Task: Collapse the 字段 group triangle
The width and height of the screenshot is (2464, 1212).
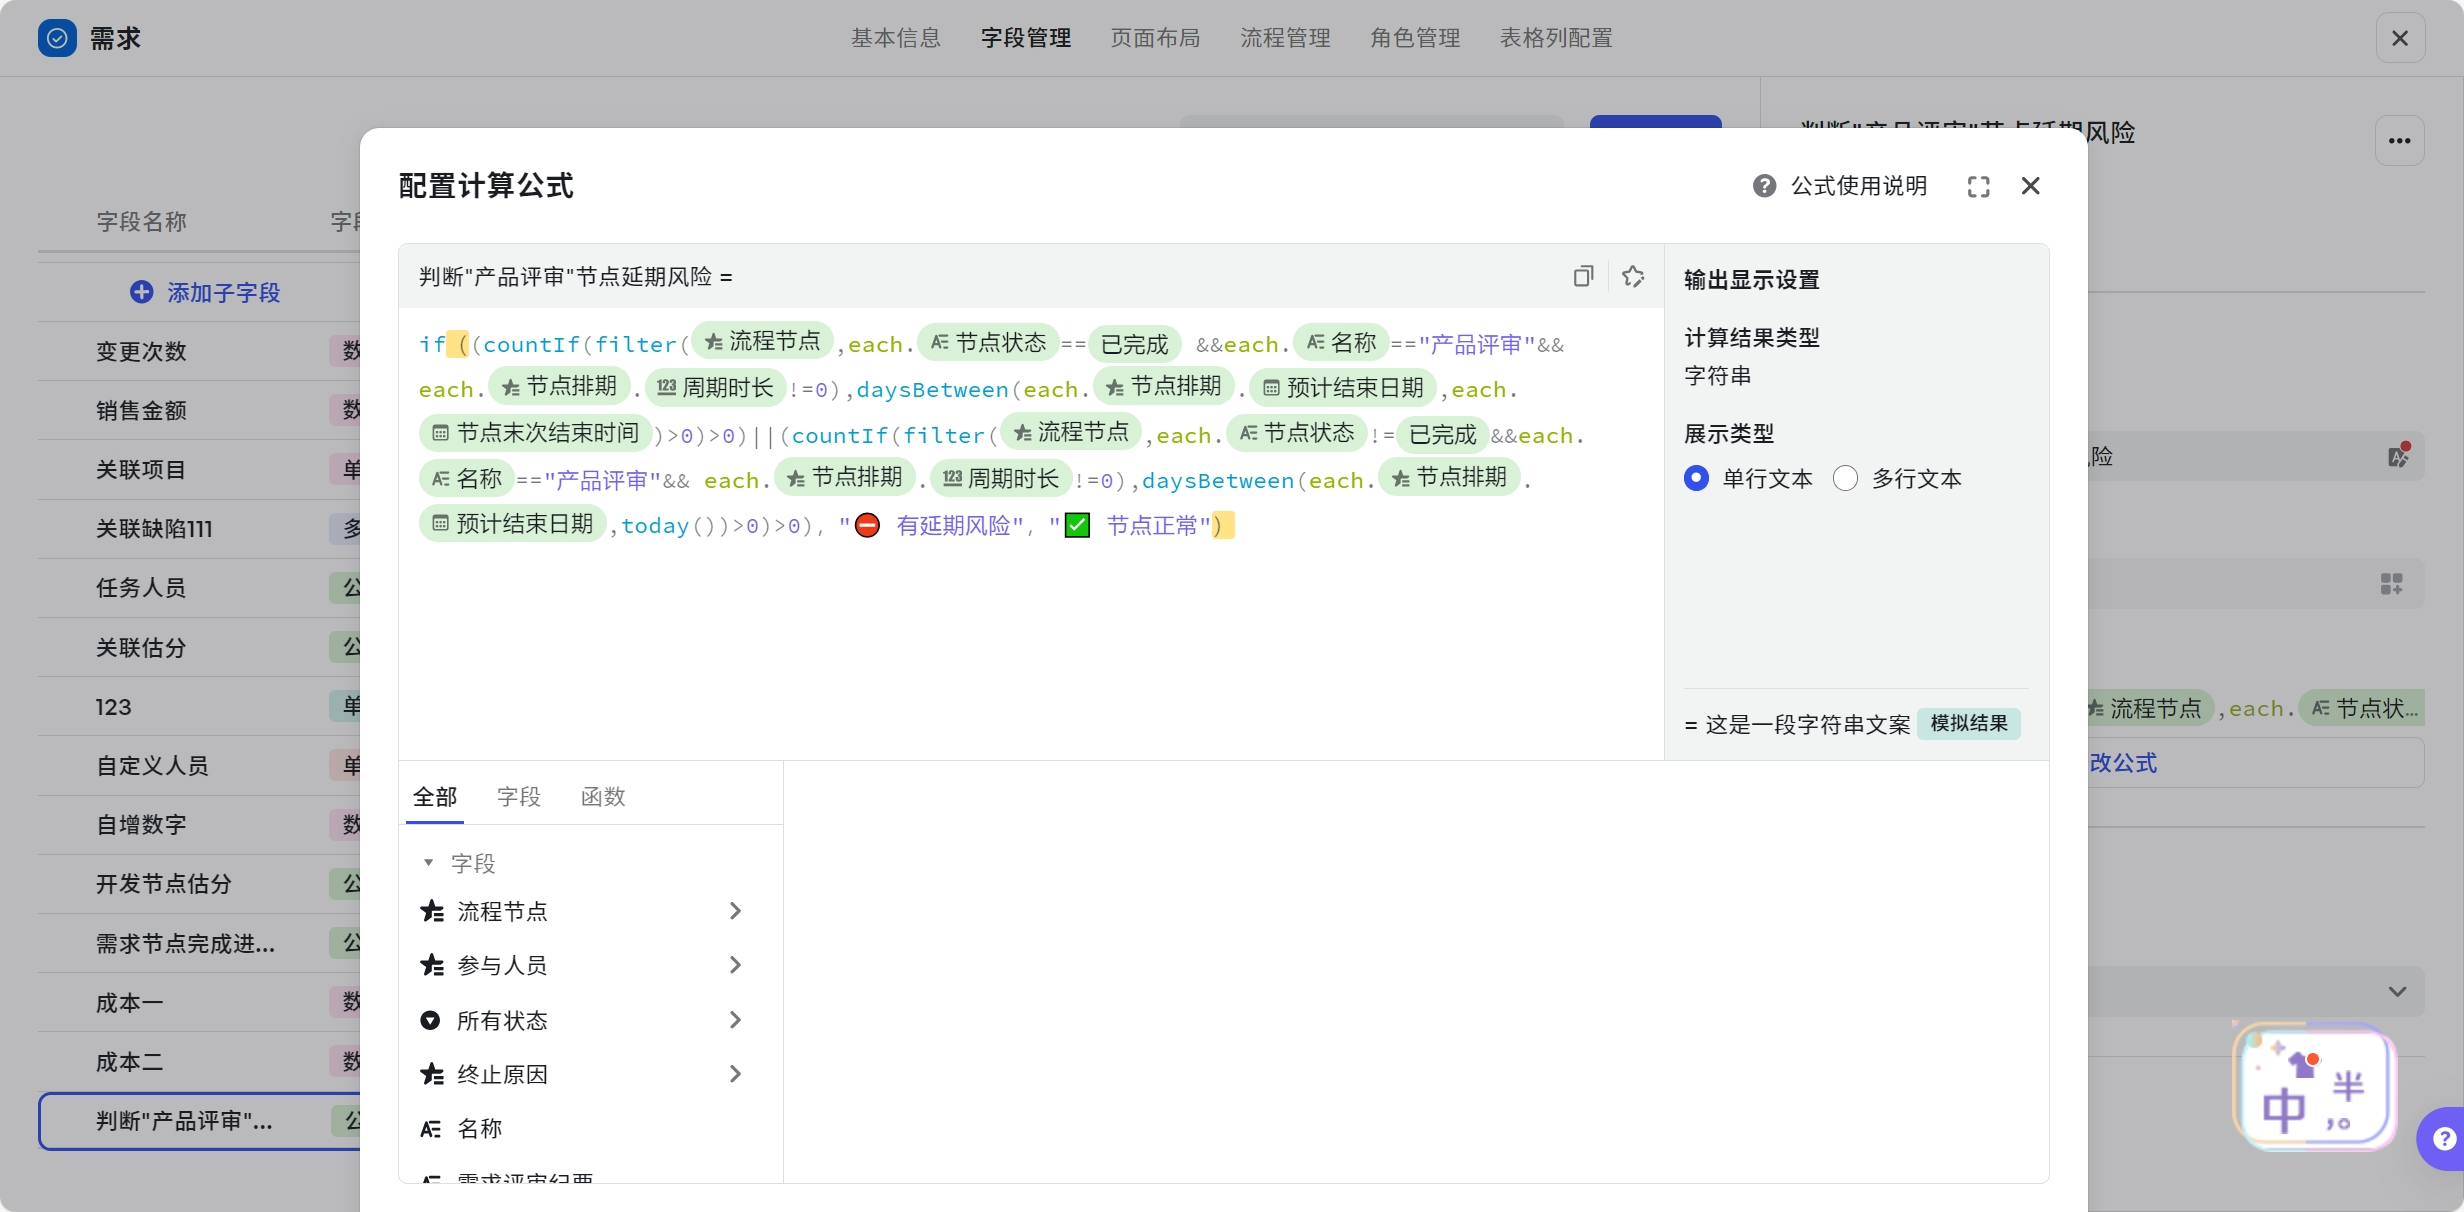Action: click(x=428, y=862)
